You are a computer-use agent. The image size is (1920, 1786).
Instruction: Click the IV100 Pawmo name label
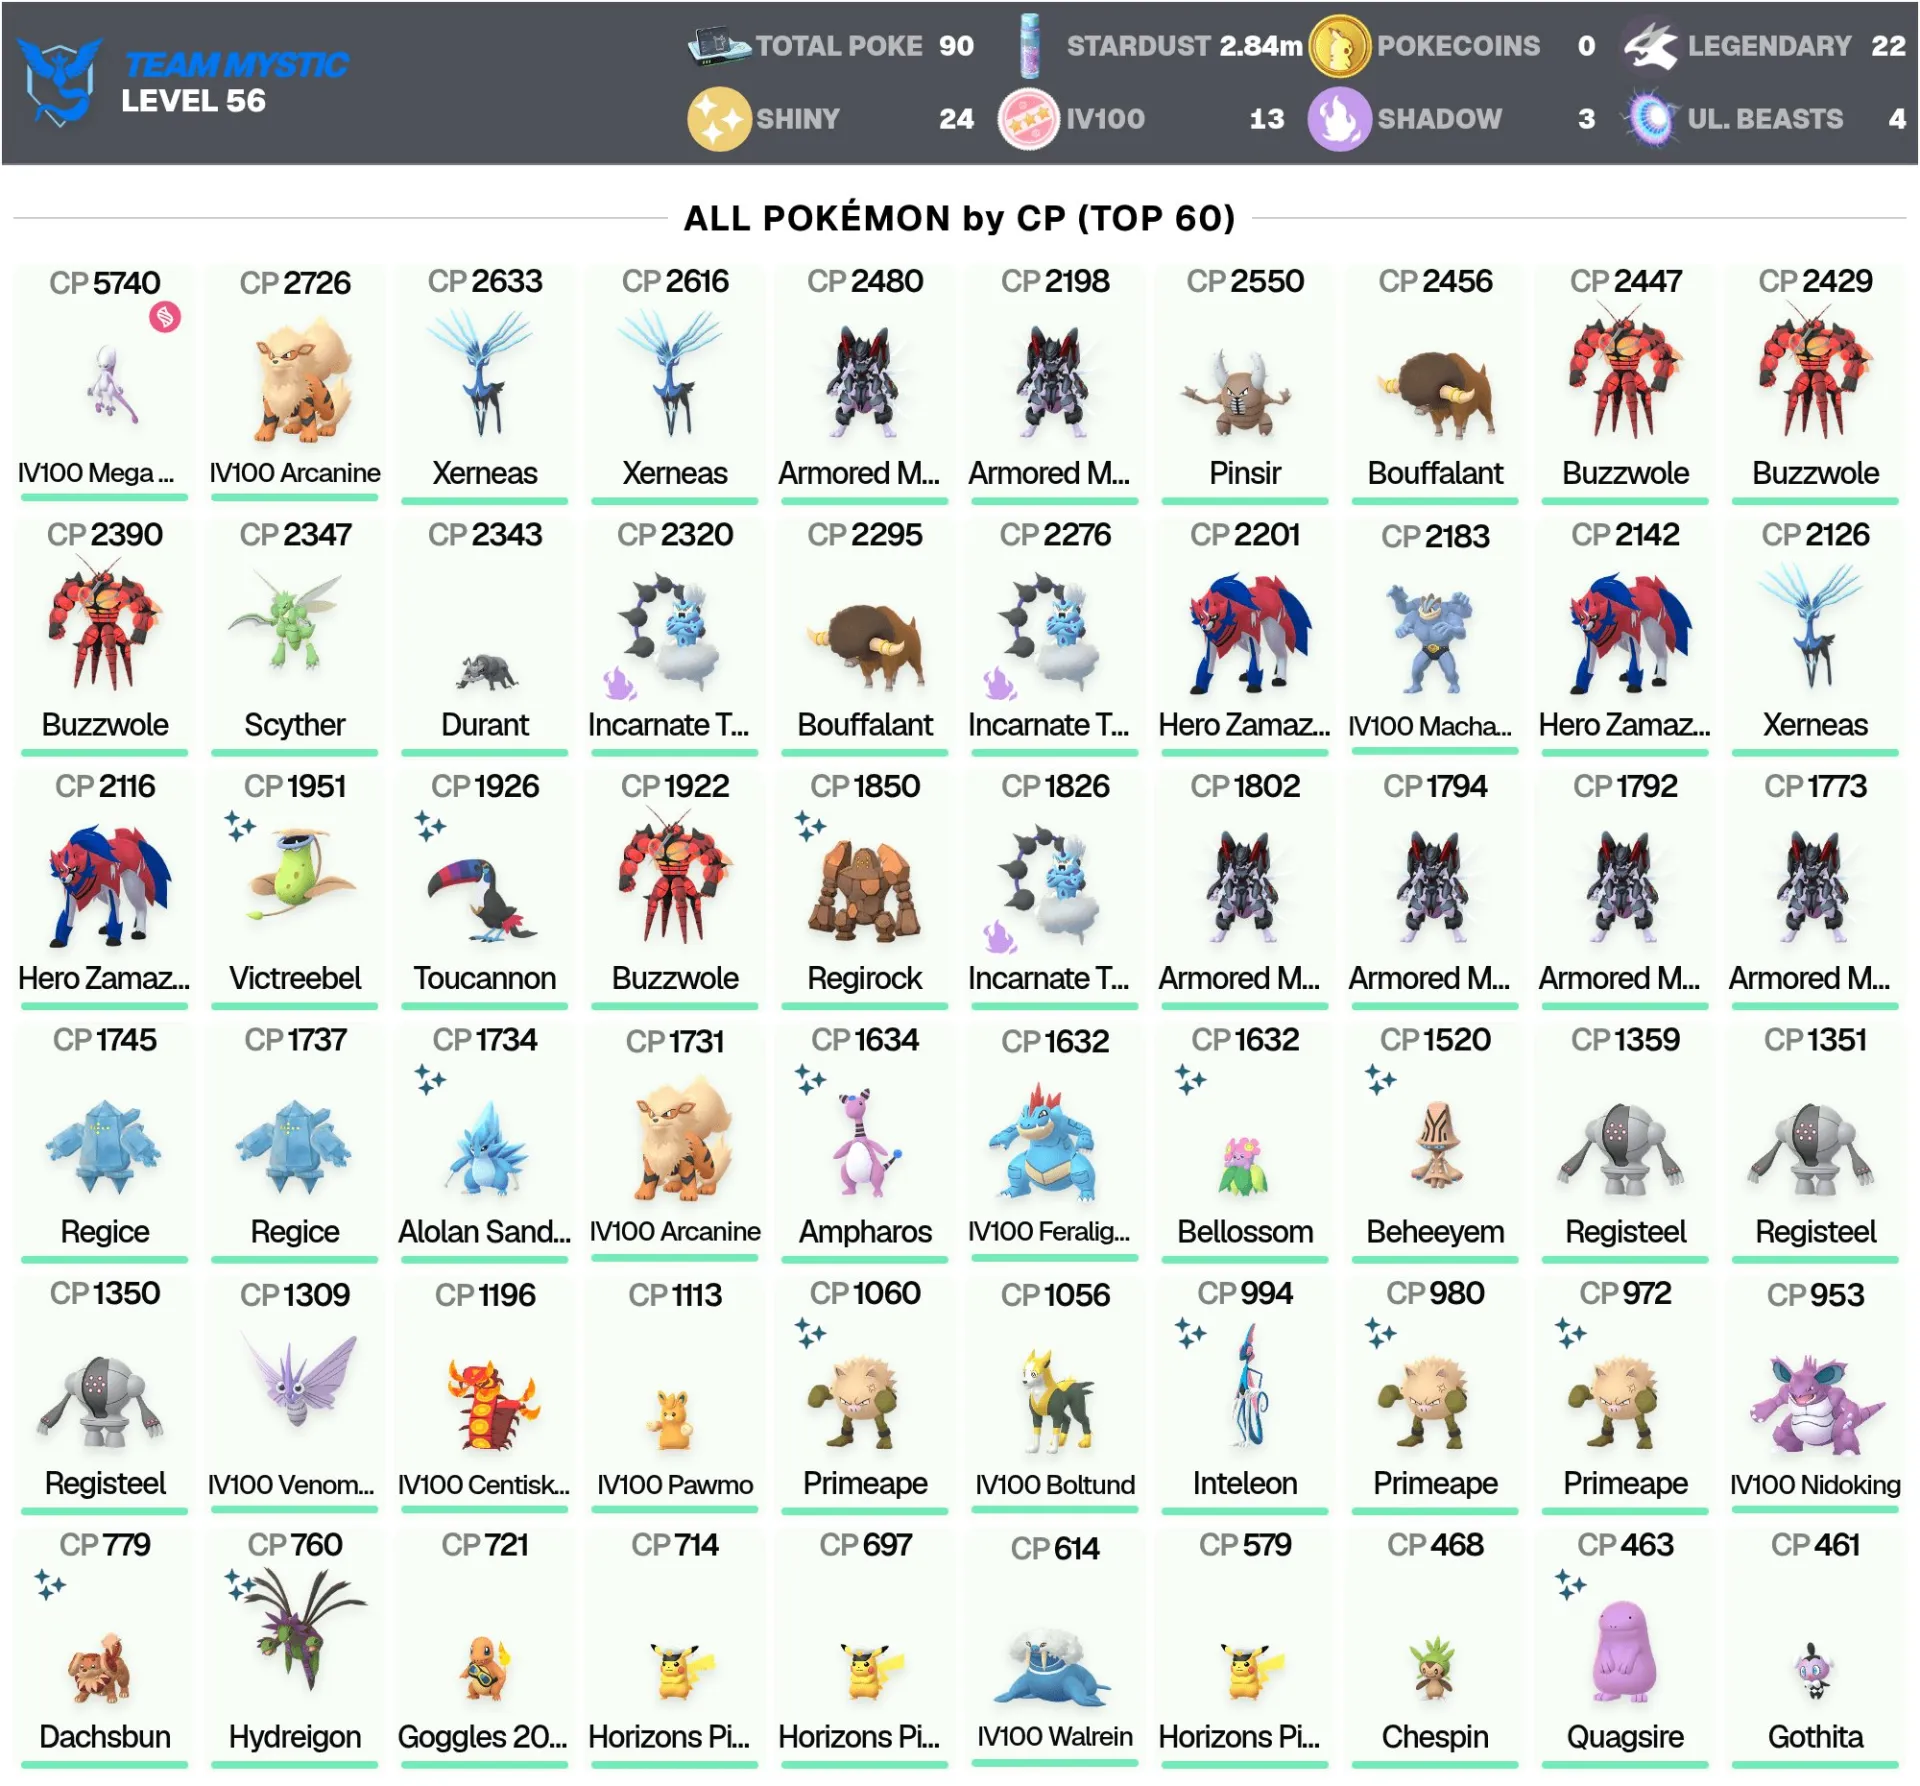click(675, 1484)
